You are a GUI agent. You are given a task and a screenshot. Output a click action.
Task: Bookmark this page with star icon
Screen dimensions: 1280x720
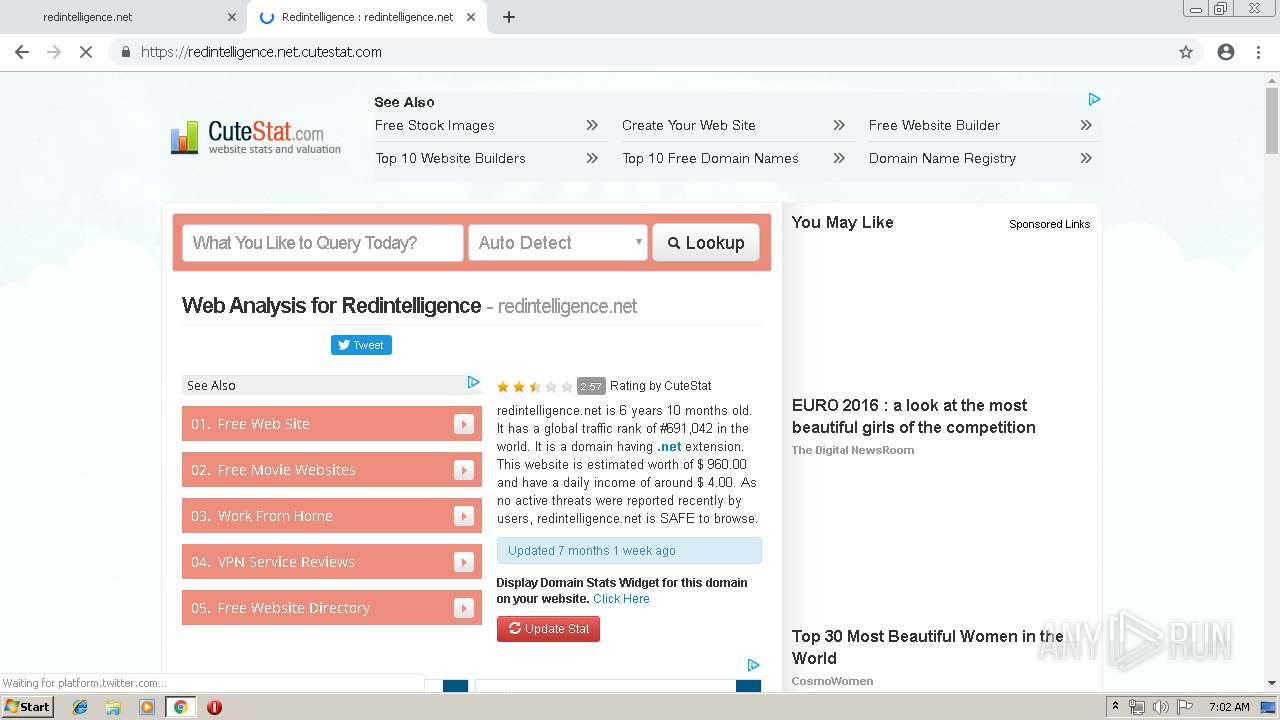click(x=1186, y=52)
